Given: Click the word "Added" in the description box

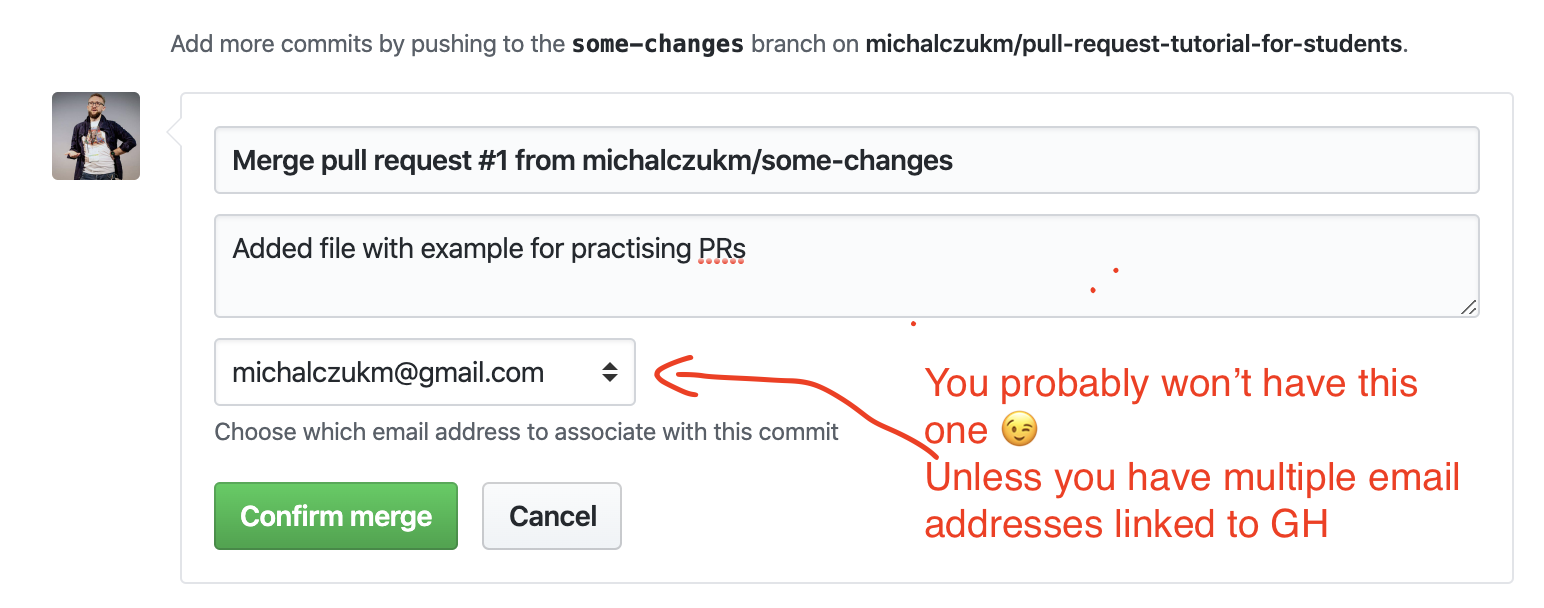Looking at the screenshot, I should 267,248.
